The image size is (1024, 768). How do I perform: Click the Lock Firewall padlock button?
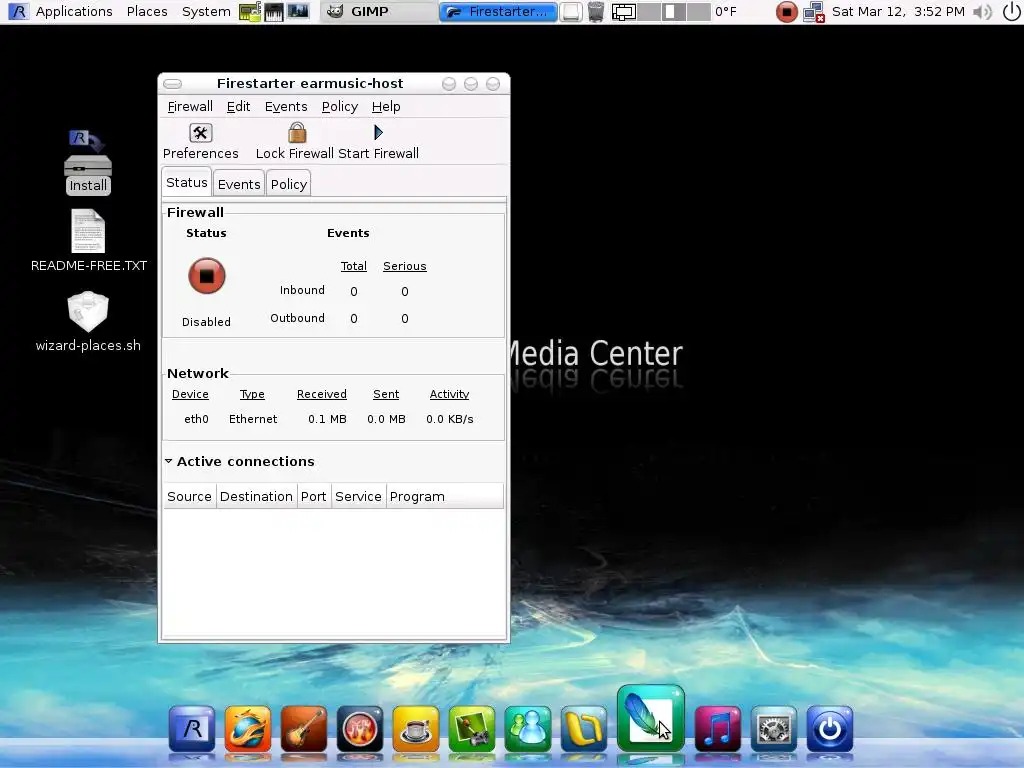(x=296, y=142)
